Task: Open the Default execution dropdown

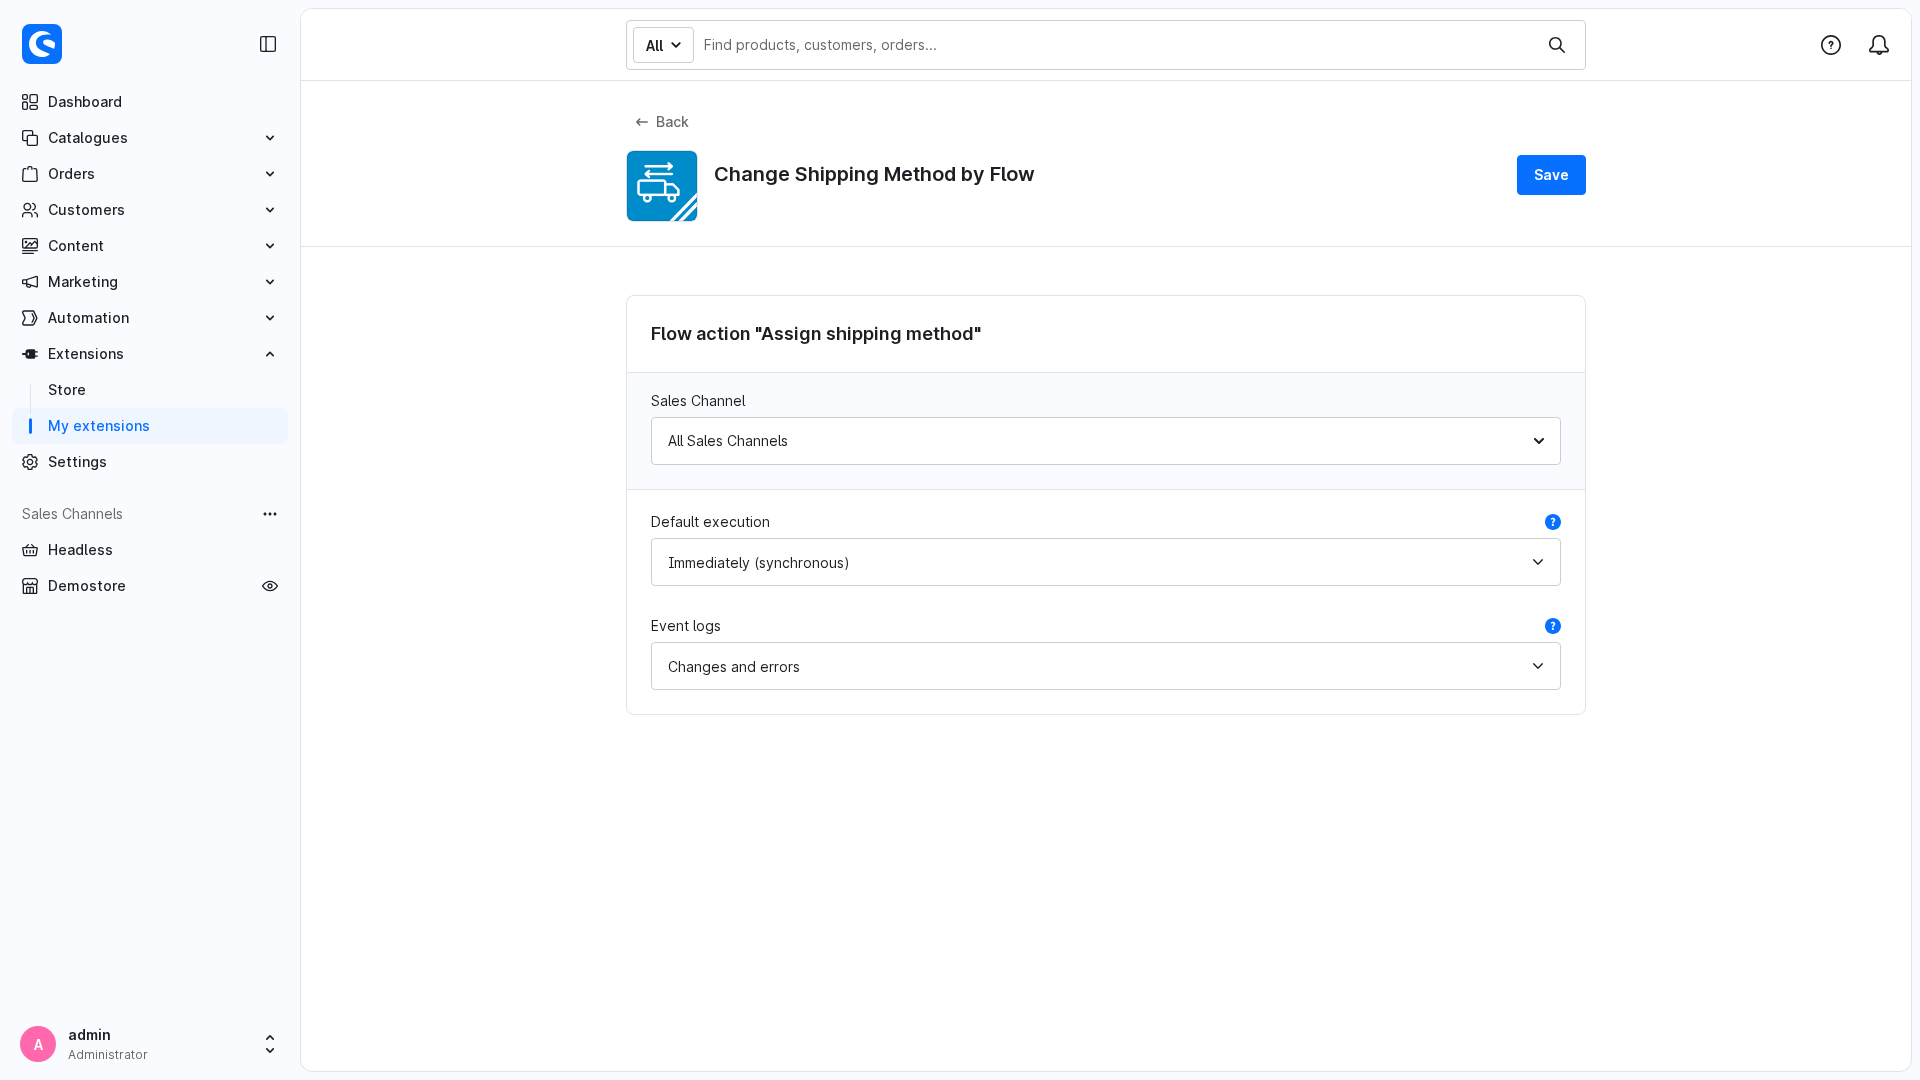Action: (x=1105, y=562)
